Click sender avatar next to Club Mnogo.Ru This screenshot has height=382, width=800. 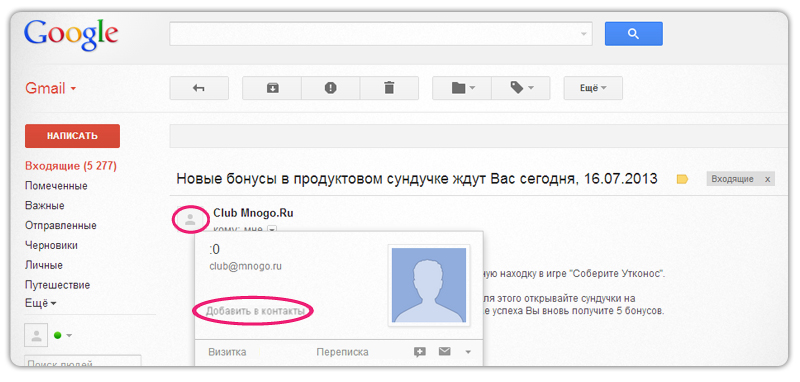pyautogui.click(x=190, y=220)
